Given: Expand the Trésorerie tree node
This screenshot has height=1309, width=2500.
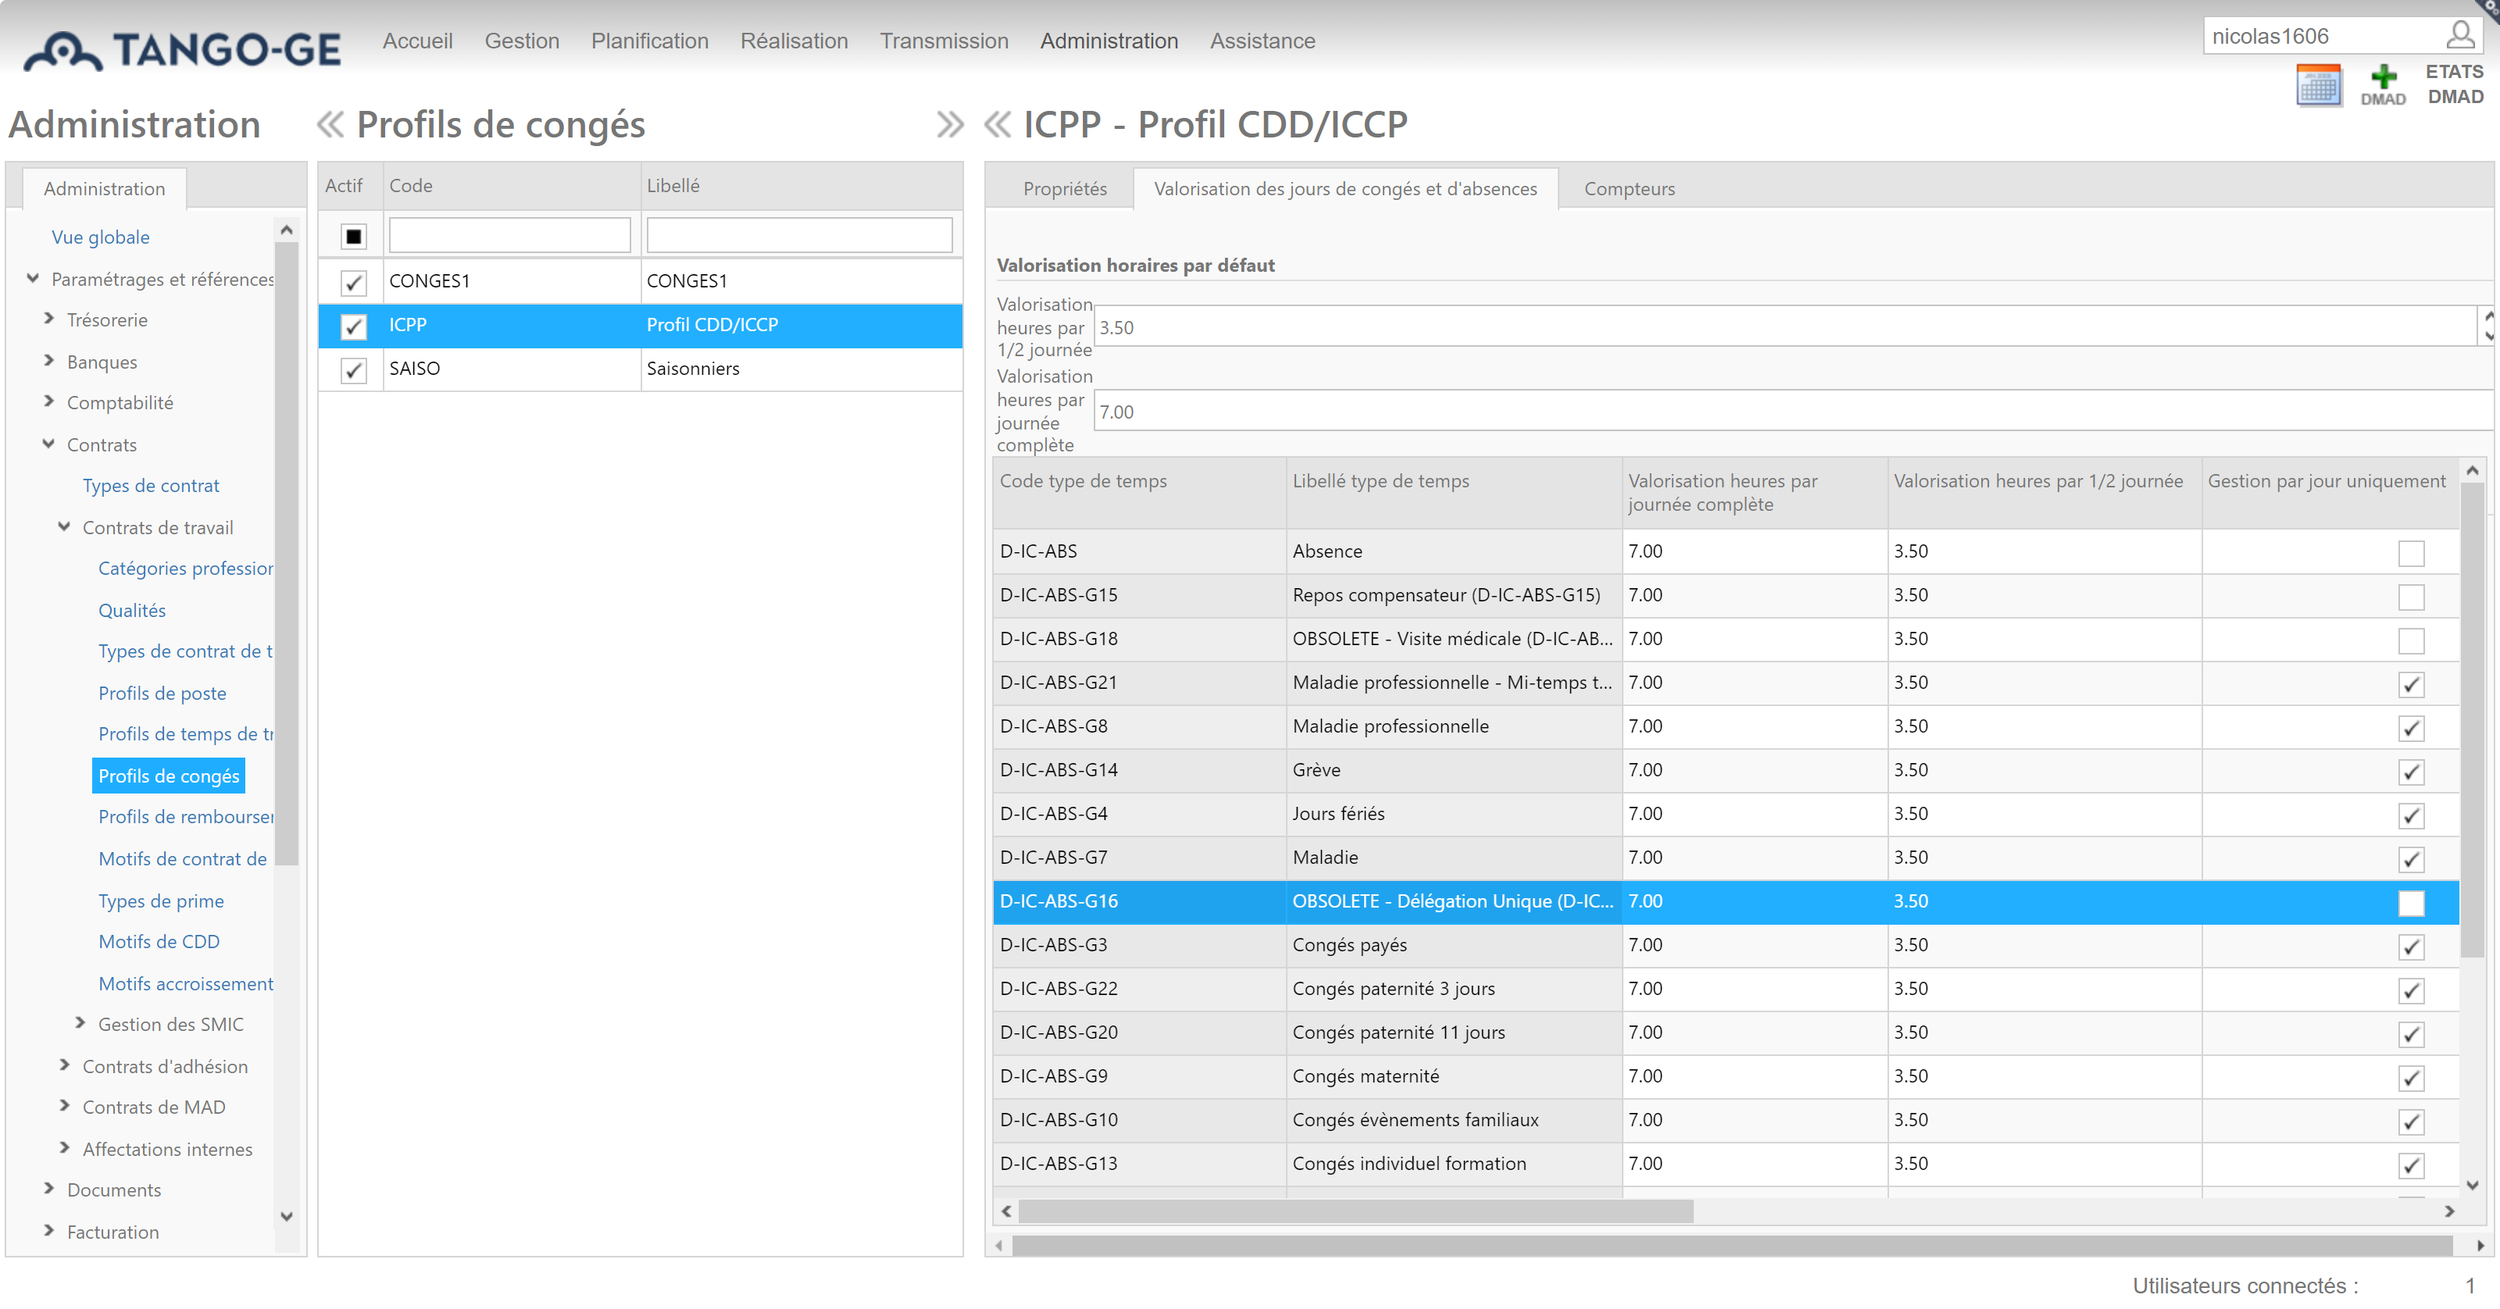Looking at the screenshot, I should click(x=49, y=319).
